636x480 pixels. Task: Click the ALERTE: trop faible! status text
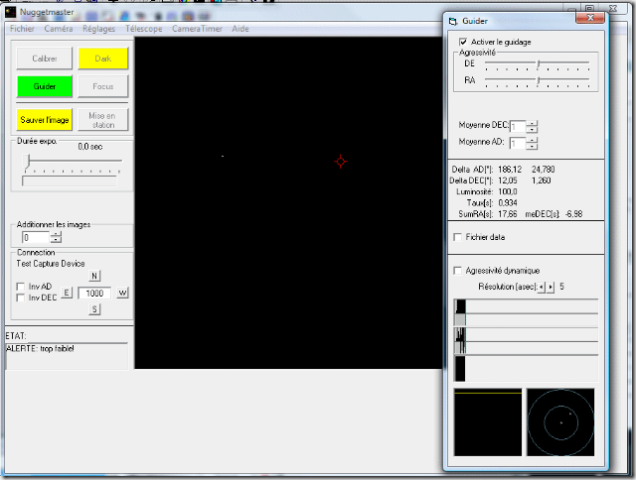[x=40, y=349]
